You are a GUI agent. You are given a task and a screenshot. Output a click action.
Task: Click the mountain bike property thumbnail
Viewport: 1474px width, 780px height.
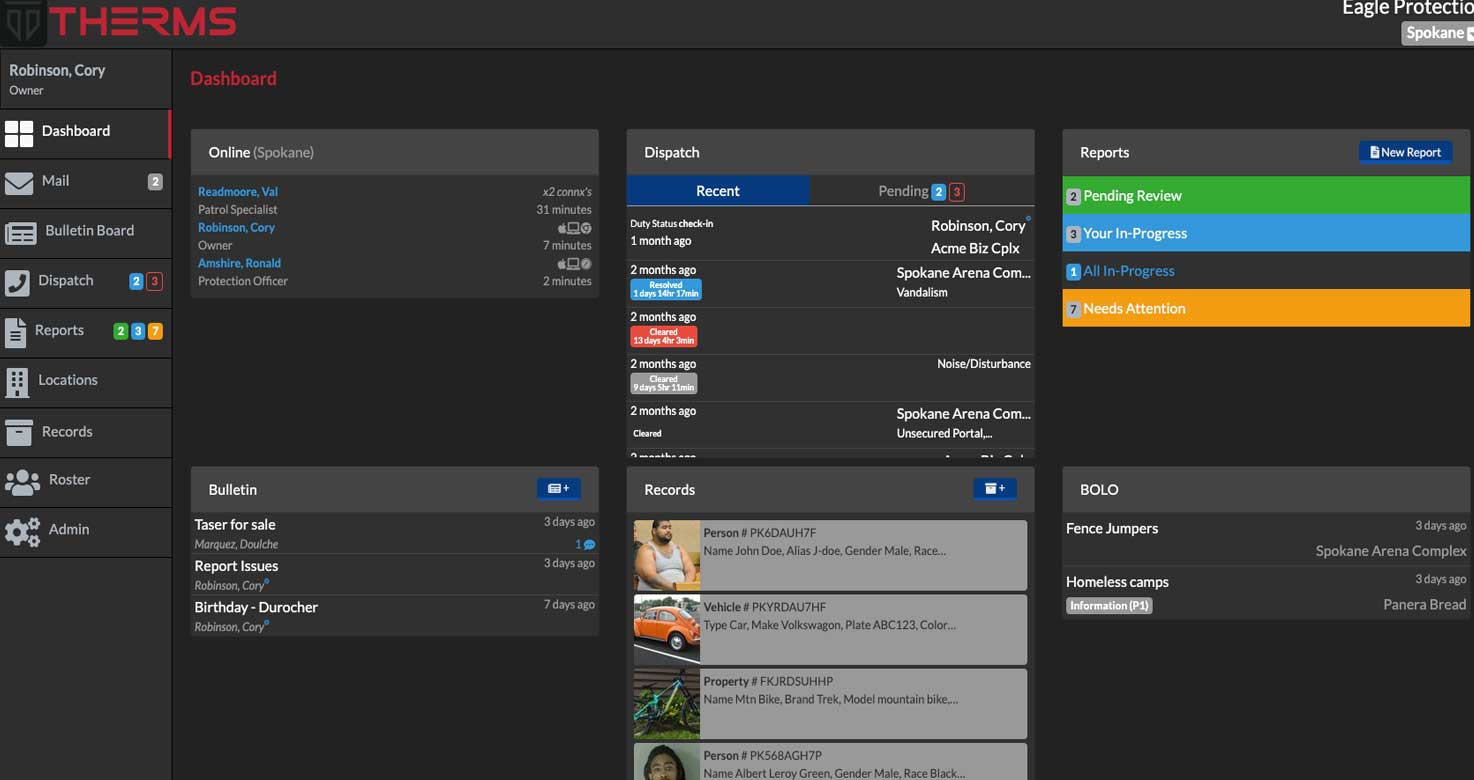coord(666,703)
